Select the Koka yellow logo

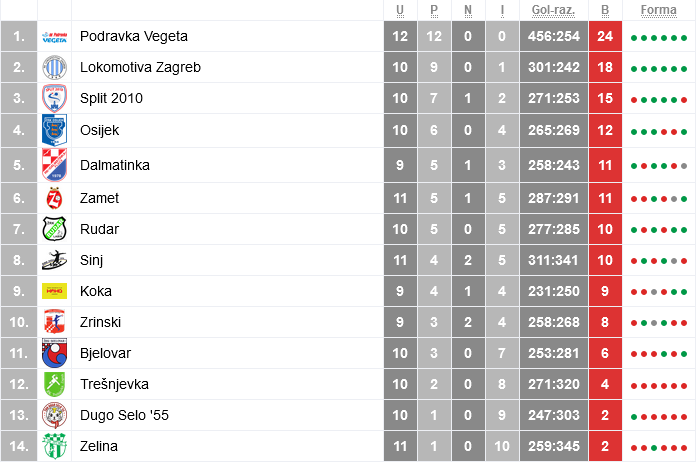54,291
